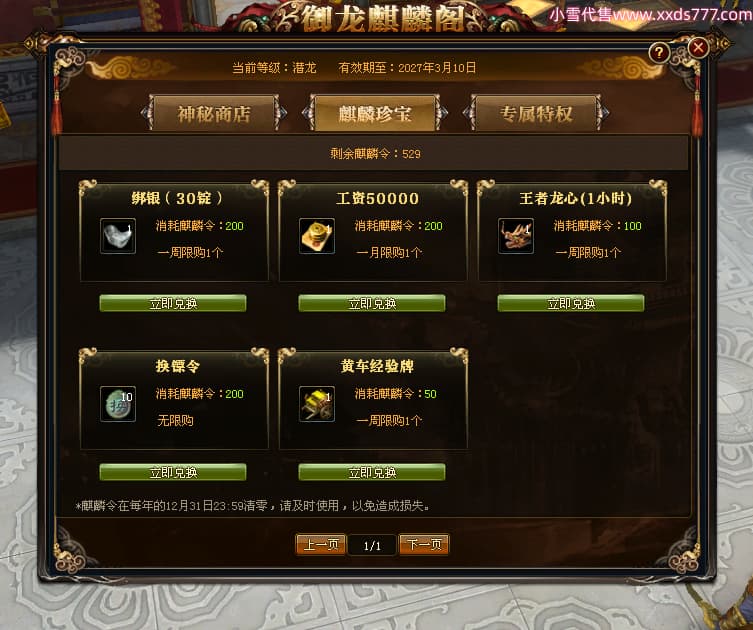Click the 剩余麒麟令 529 balance bar

click(x=374, y=154)
